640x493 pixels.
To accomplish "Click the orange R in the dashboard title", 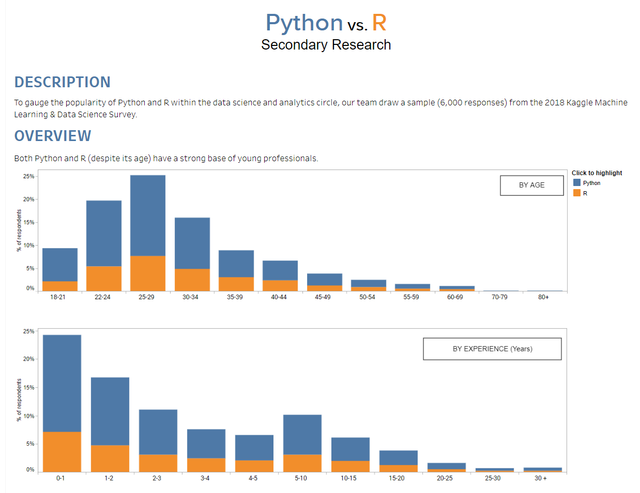I will coord(378,22).
